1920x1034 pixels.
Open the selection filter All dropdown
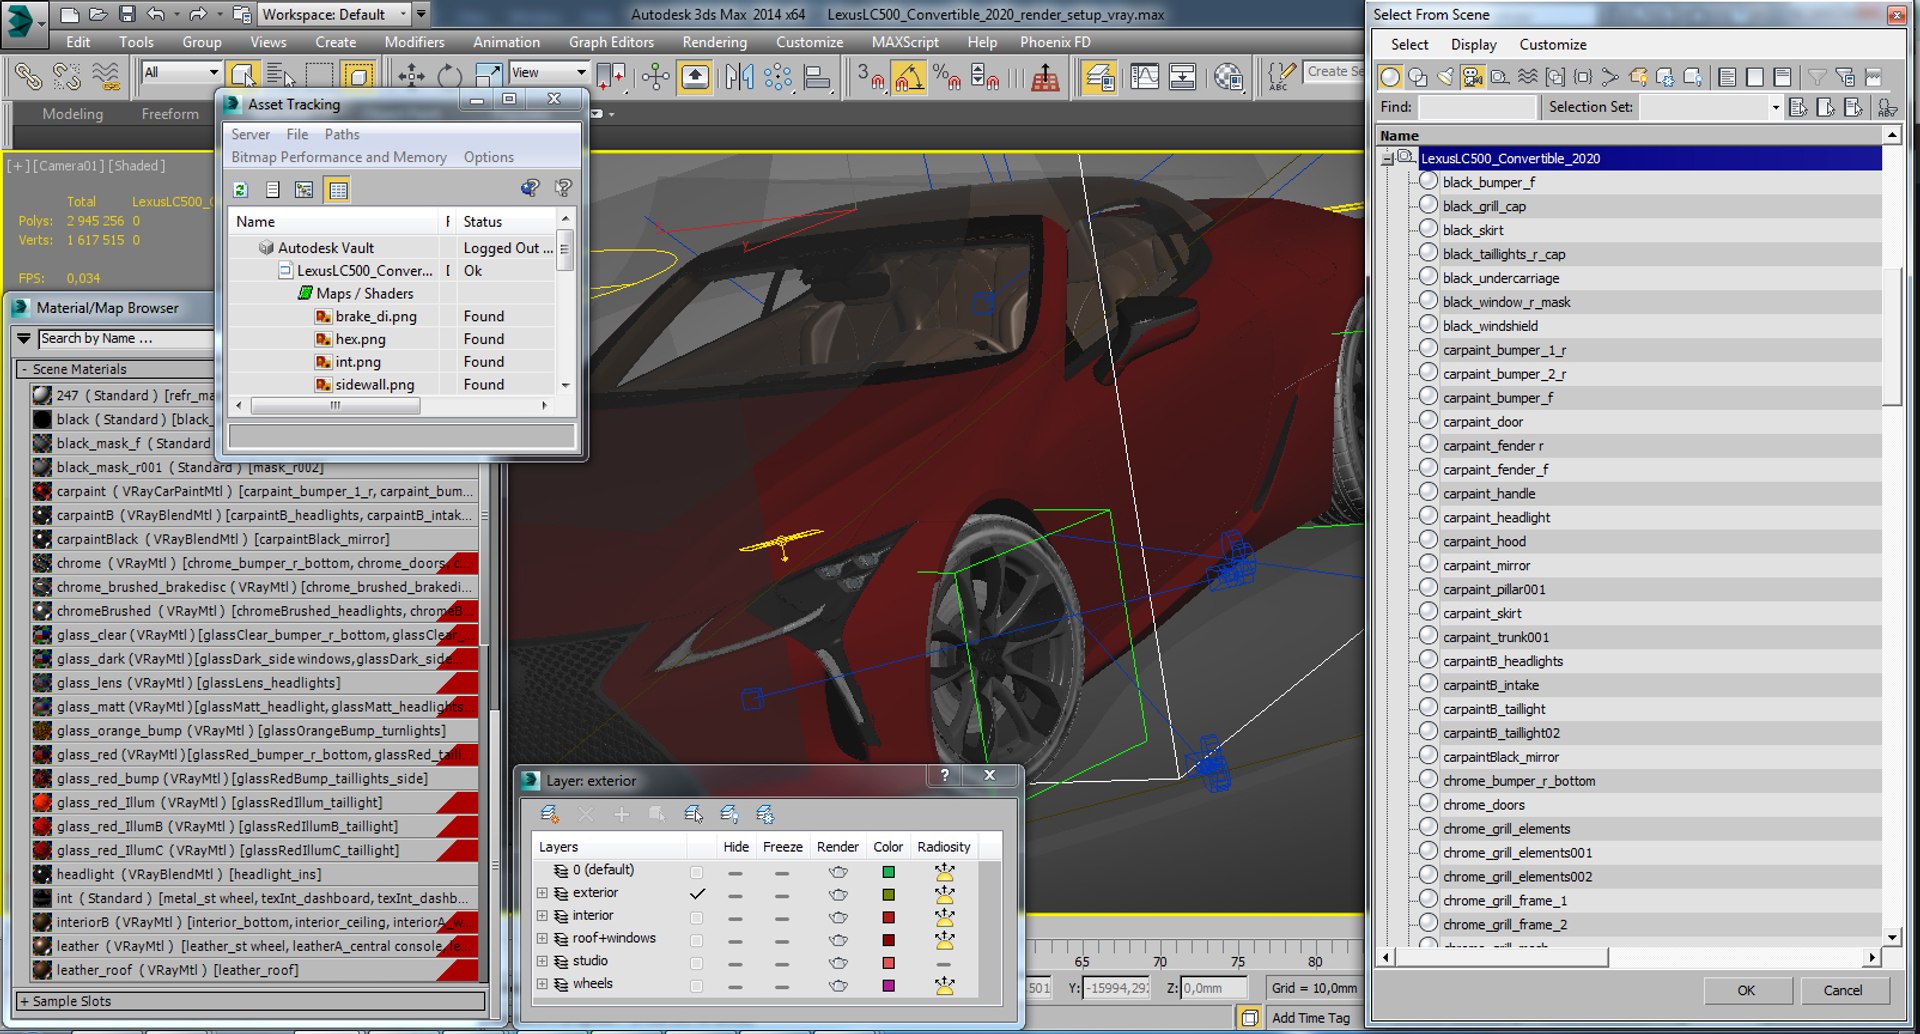[x=181, y=72]
